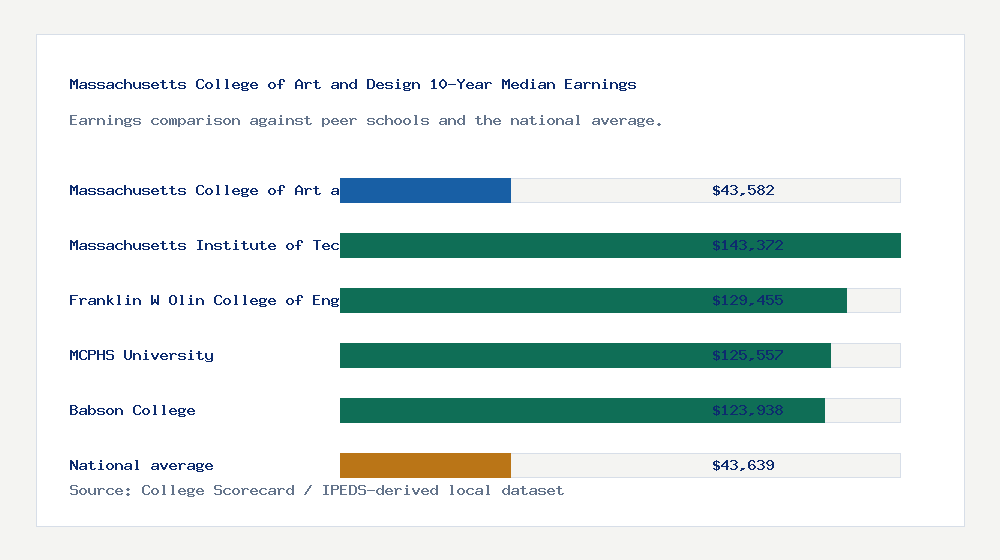This screenshot has width=1000, height=560.
Task: Click the value $143,372
Action: coord(747,245)
